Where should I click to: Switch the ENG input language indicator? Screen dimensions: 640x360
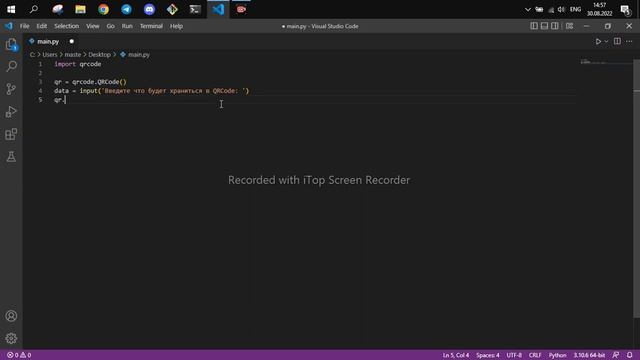point(576,9)
